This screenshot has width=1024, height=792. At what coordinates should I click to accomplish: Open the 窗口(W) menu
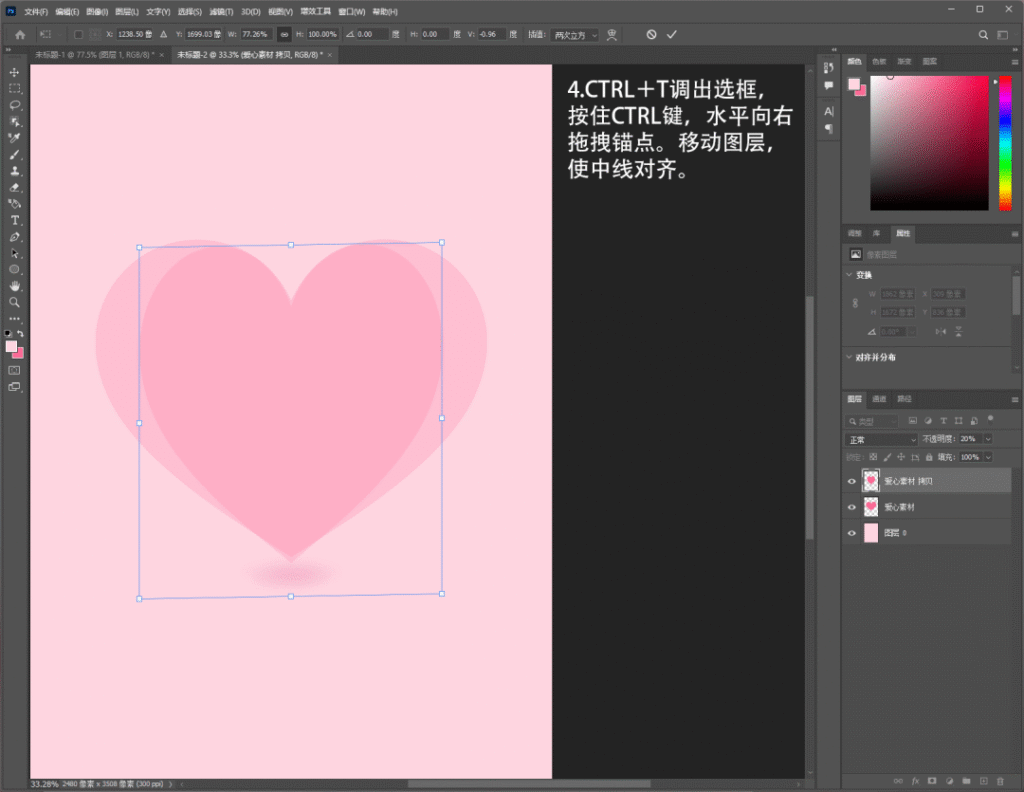351,12
